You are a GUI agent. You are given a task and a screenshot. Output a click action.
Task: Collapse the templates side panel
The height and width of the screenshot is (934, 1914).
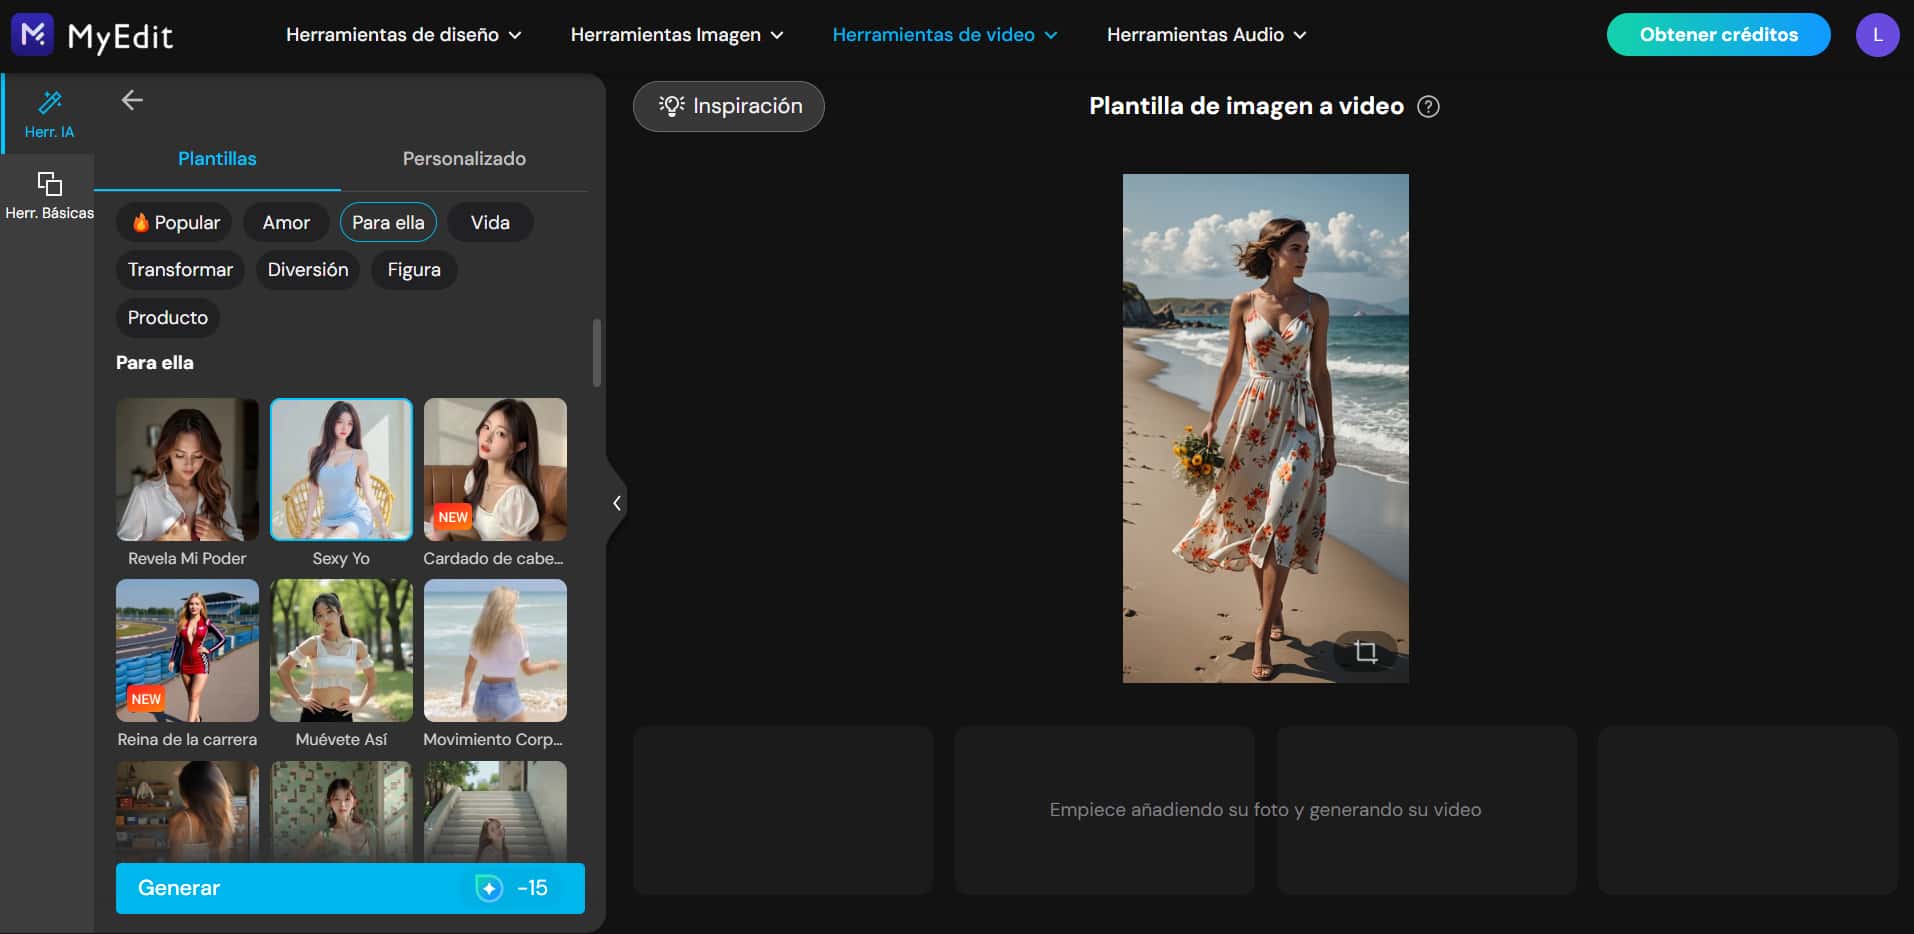pyautogui.click(x=616, y=502)
